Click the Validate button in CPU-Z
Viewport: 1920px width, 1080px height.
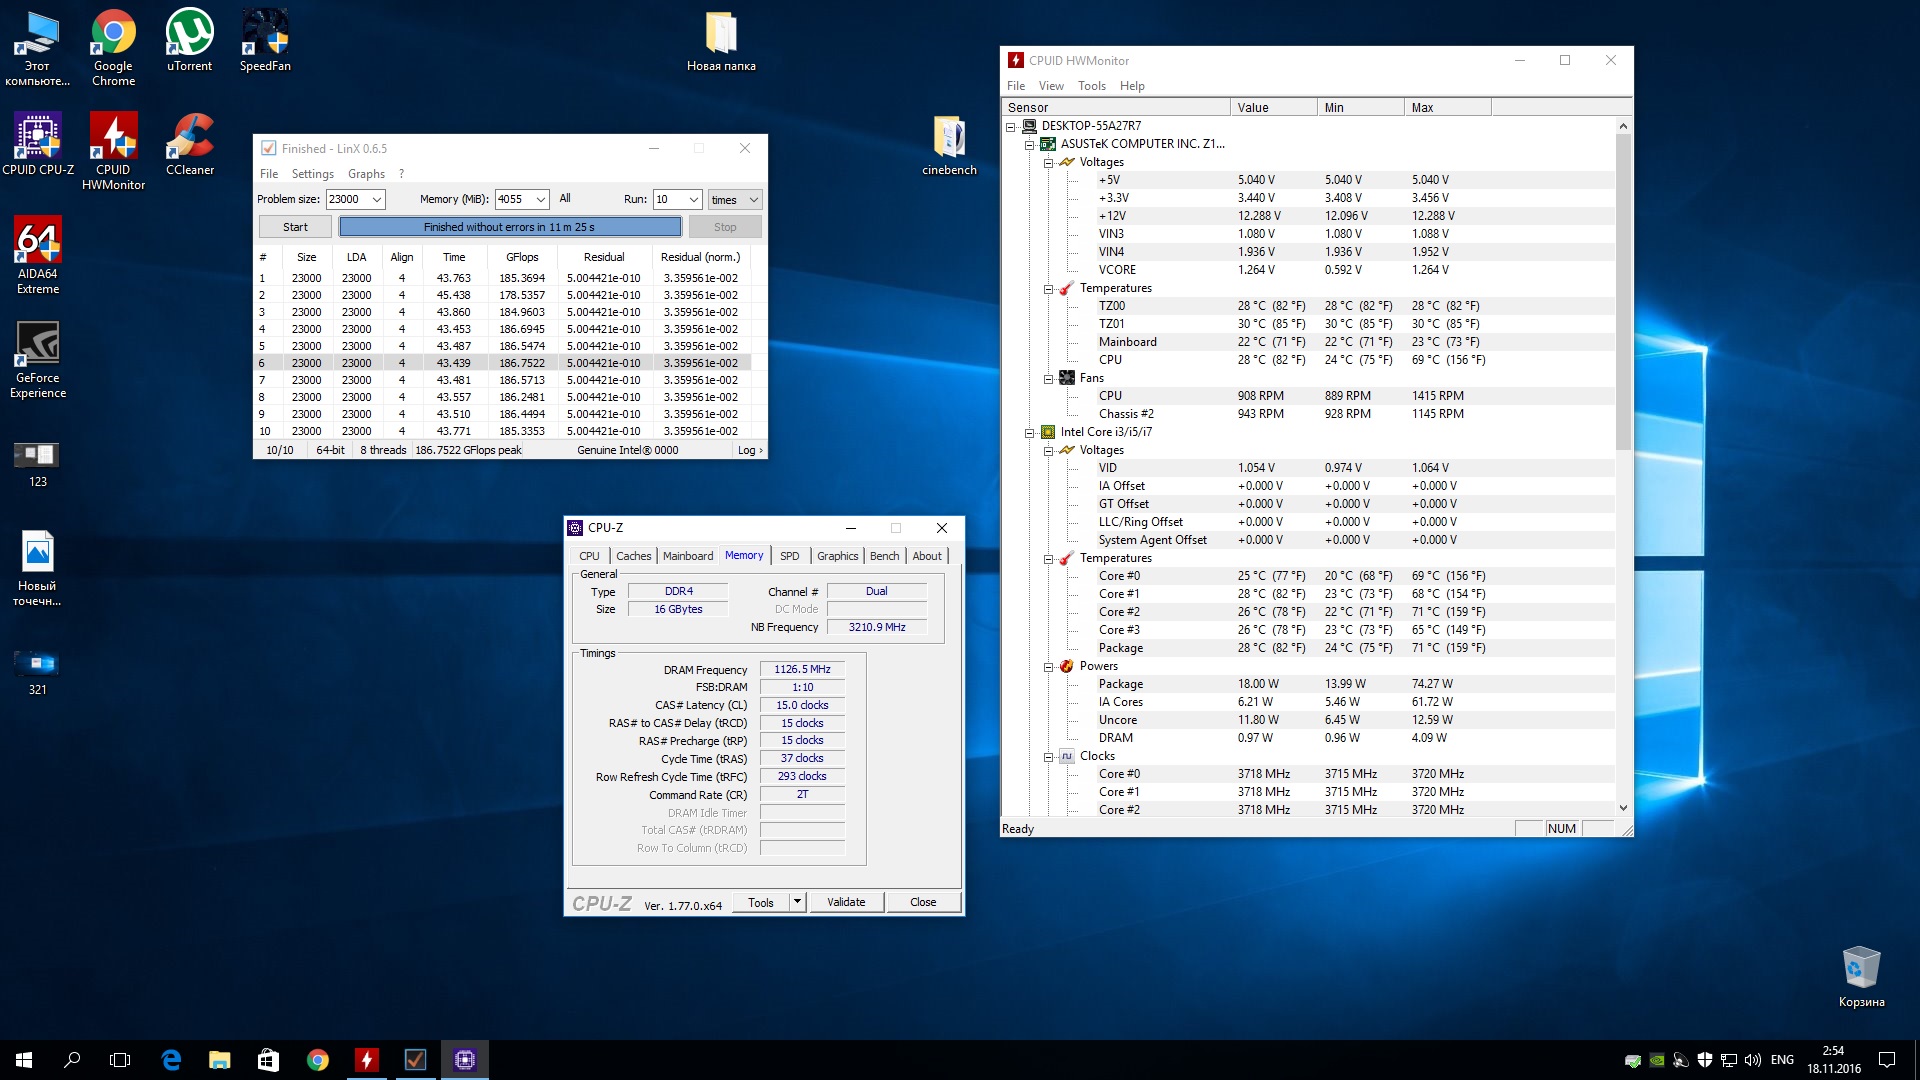[x=846, y=902]
